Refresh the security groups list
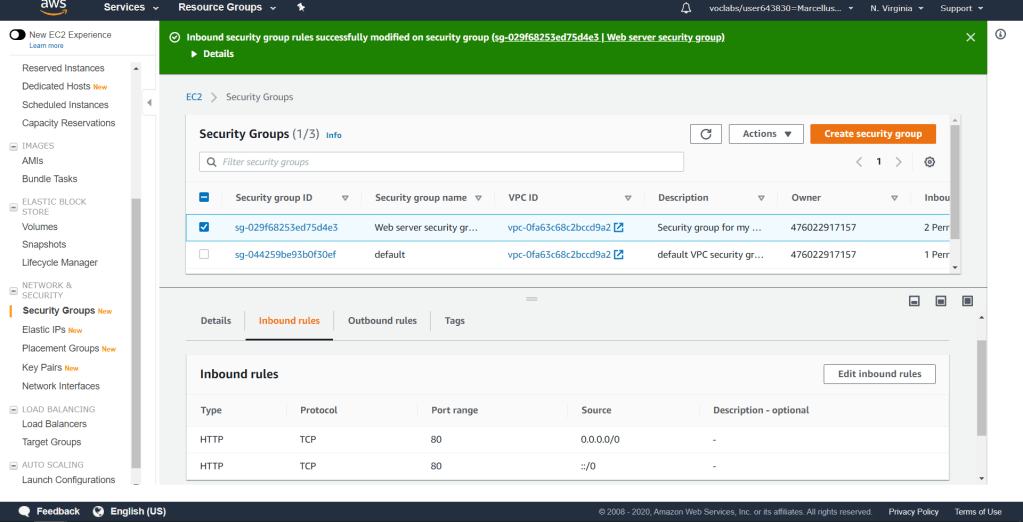1023x522 pixels. [705, 134]
